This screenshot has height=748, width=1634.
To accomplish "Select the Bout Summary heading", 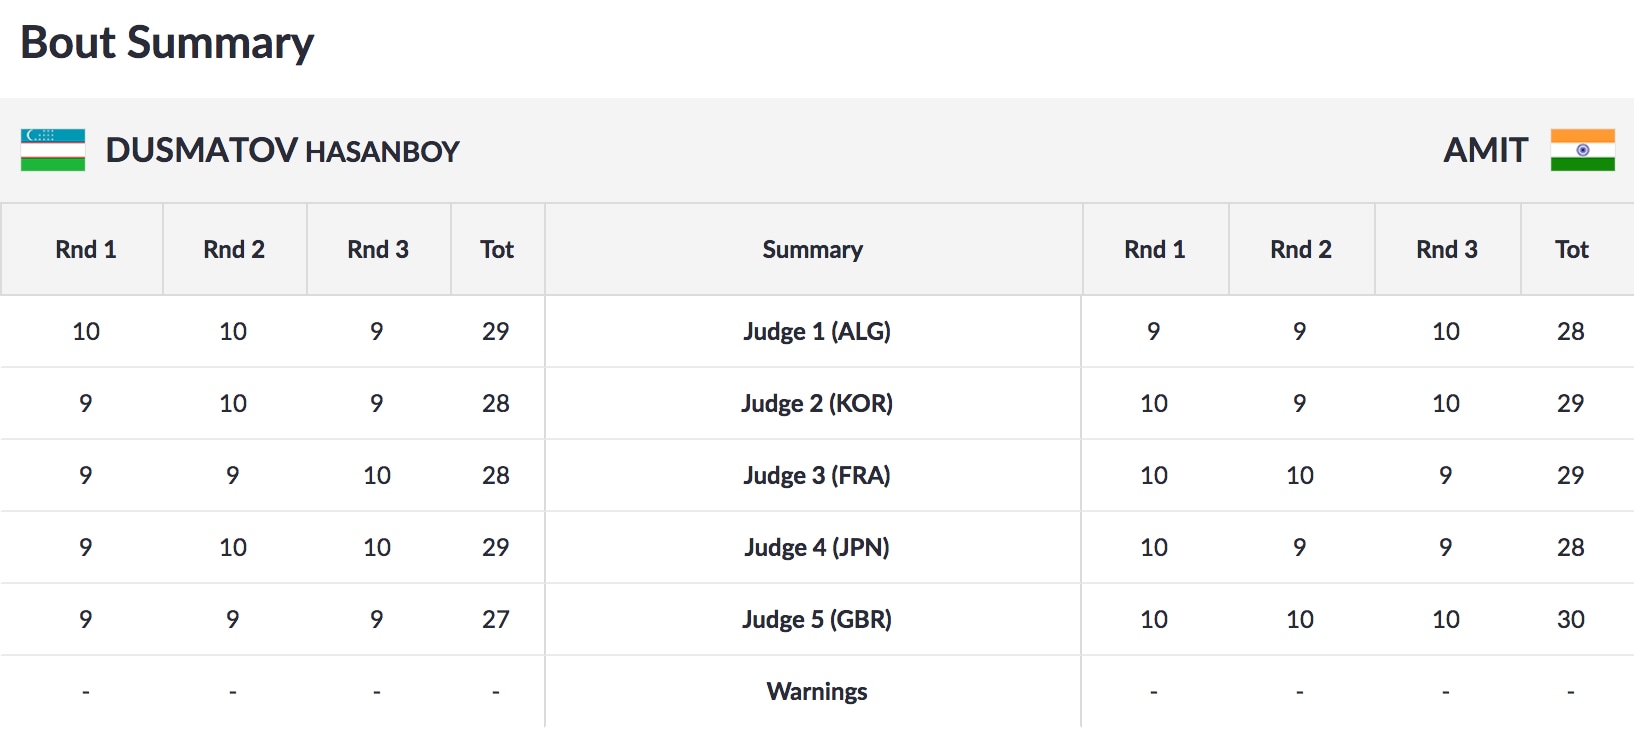I will 167,43.
